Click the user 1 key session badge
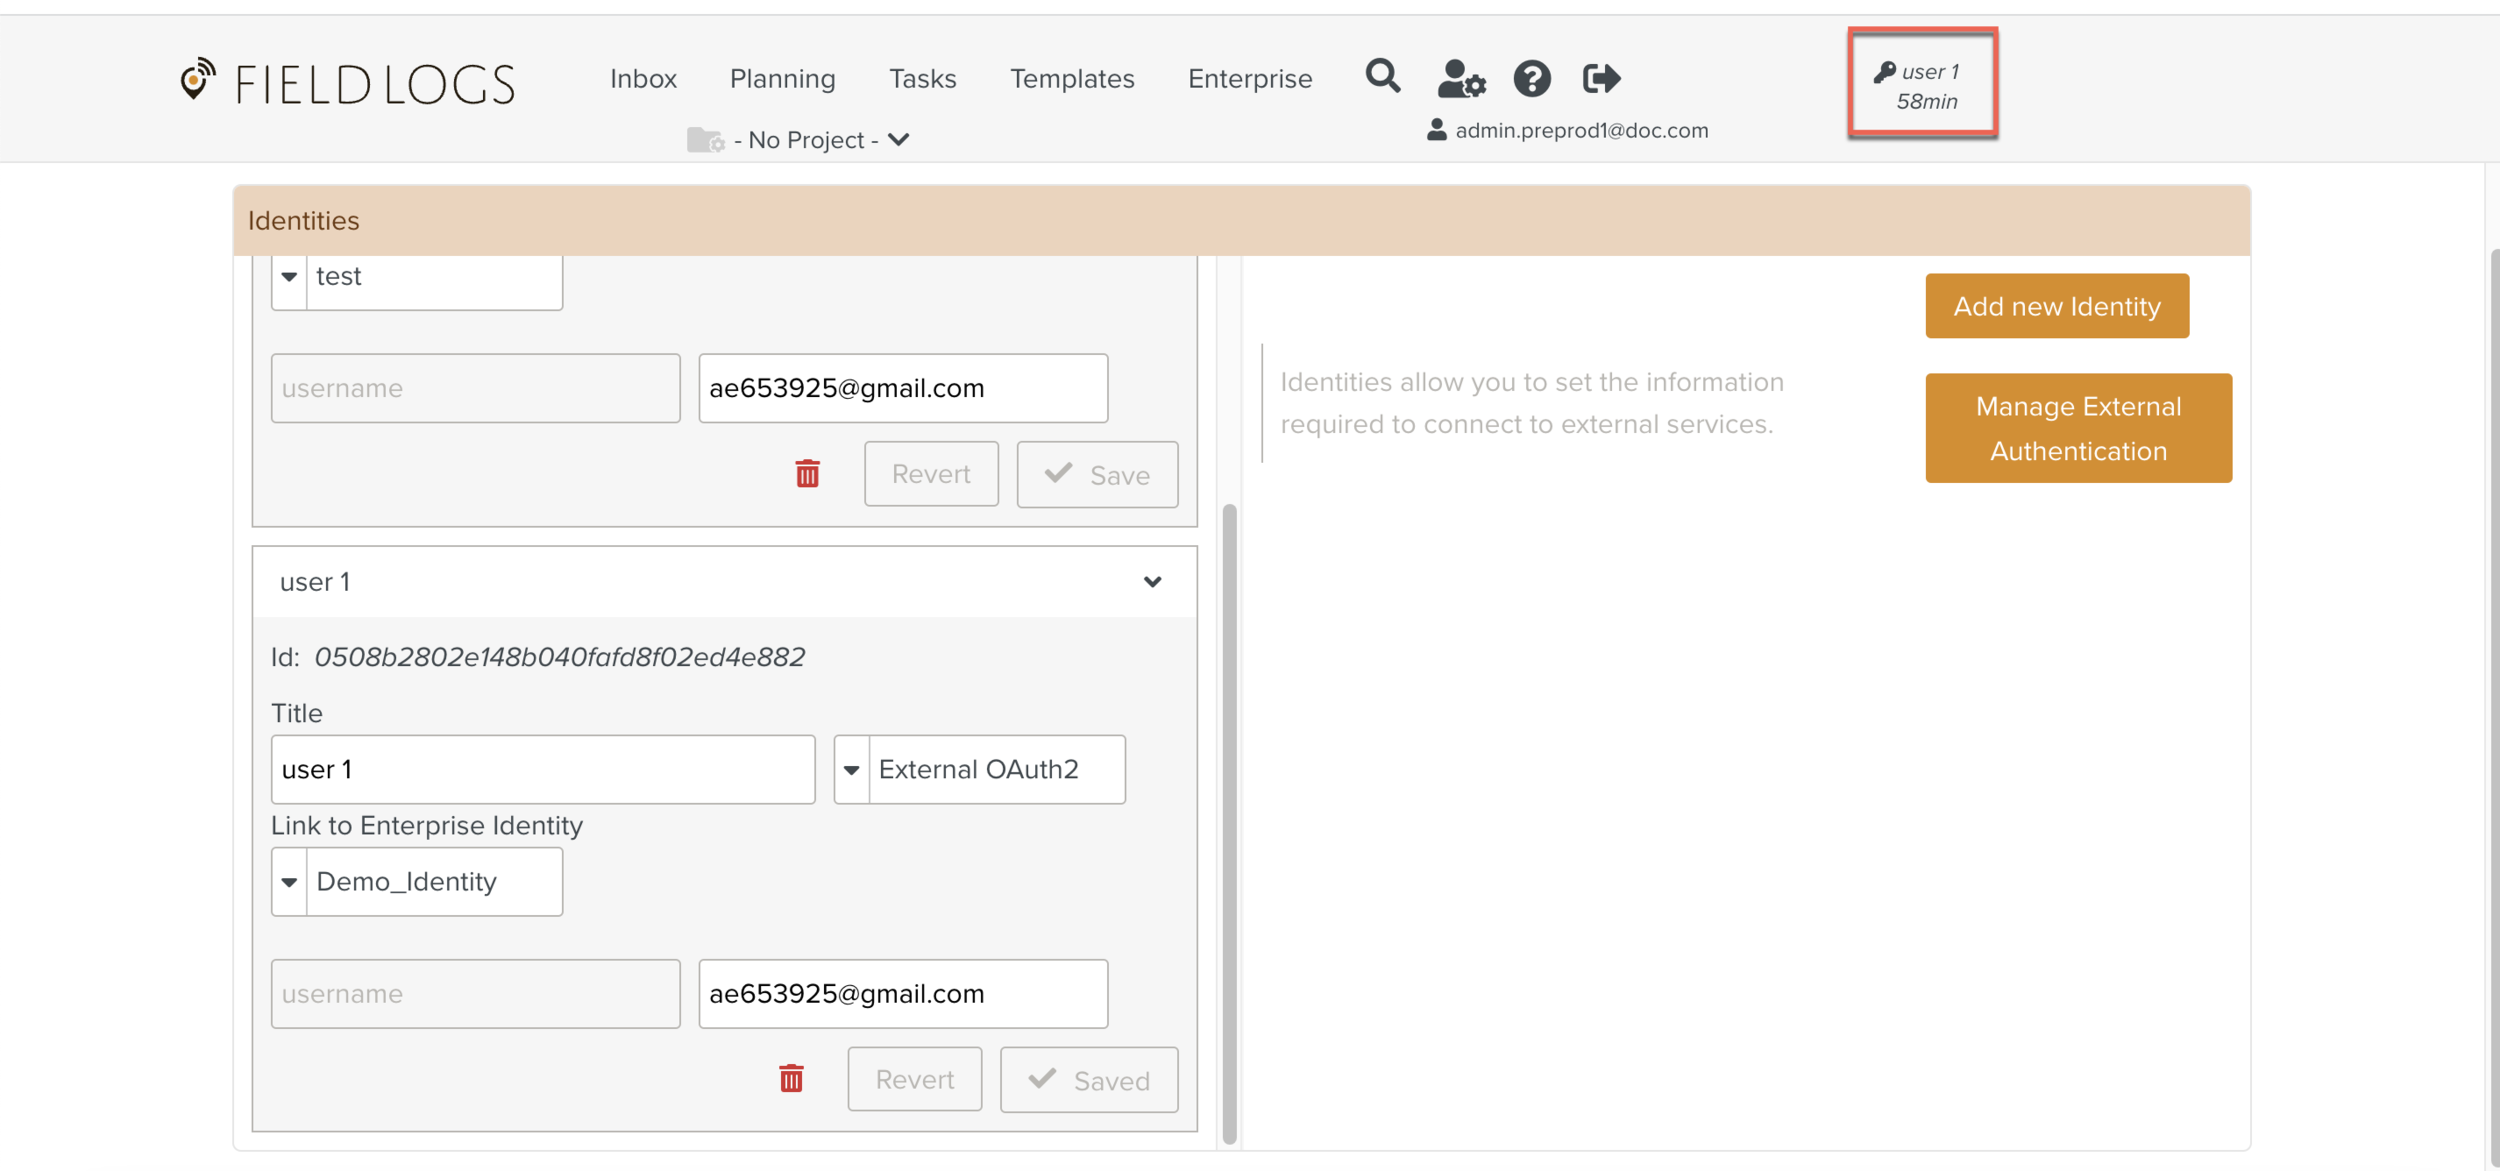This screenshot has width=2500, height=1171. click(x=1922, y=84)
